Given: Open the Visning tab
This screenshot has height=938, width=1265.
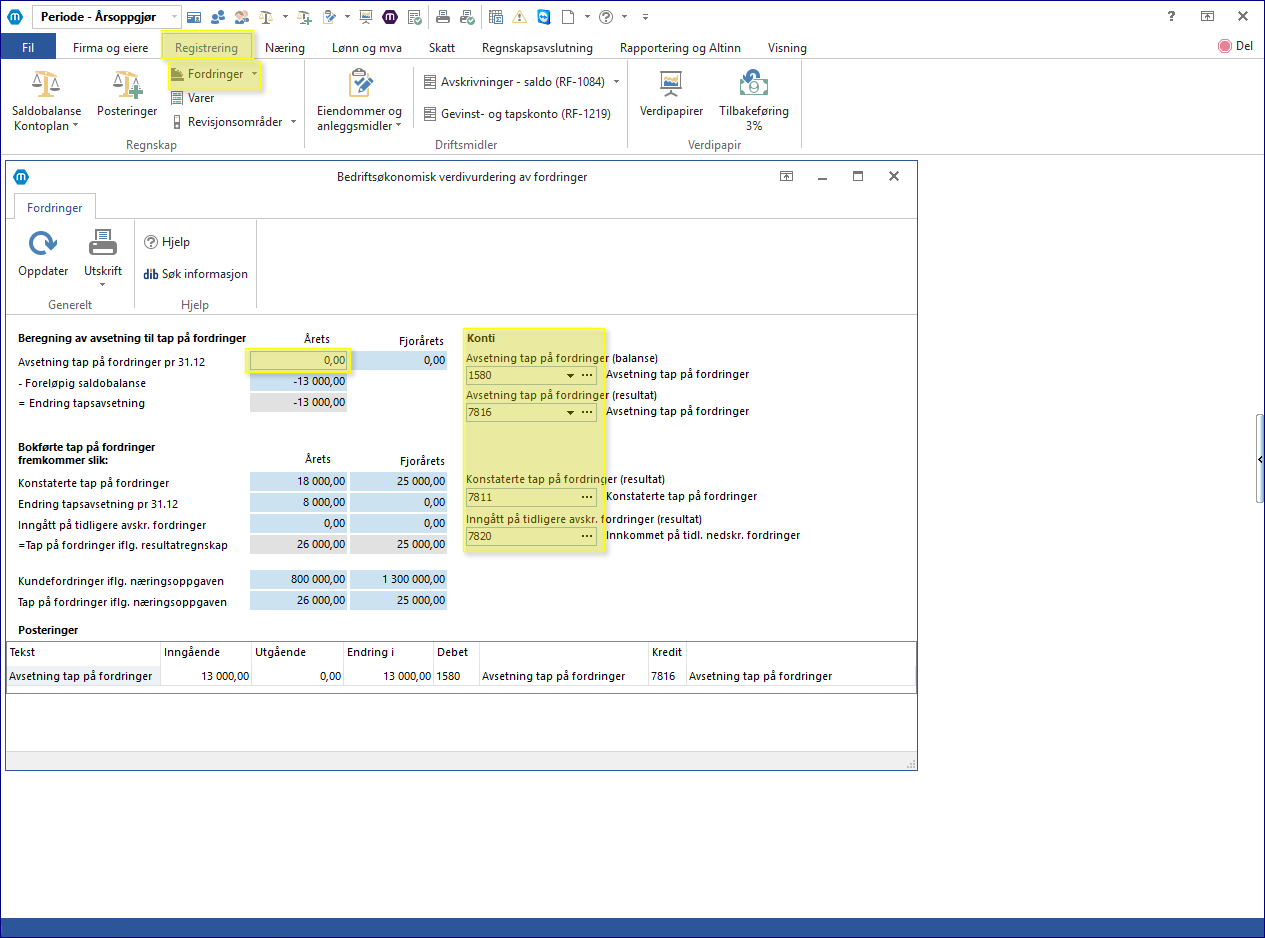Looking at the screenshot, I should pyautogui.click(x=787, y=47).
